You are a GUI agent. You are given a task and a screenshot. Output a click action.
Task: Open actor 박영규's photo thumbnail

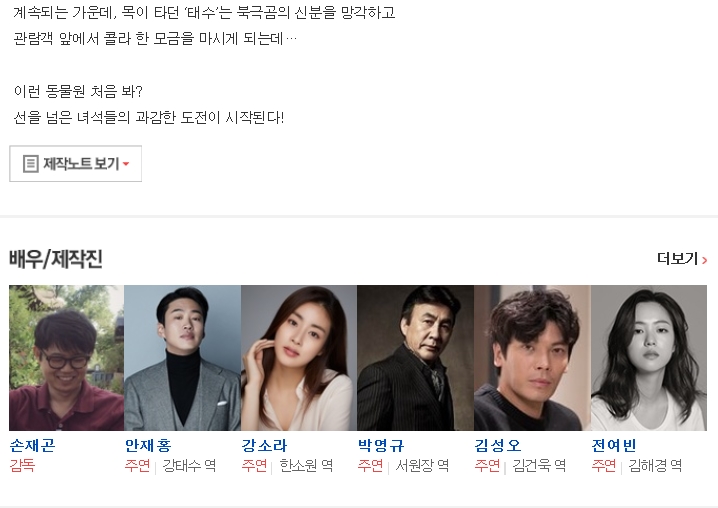coord(415,358)
